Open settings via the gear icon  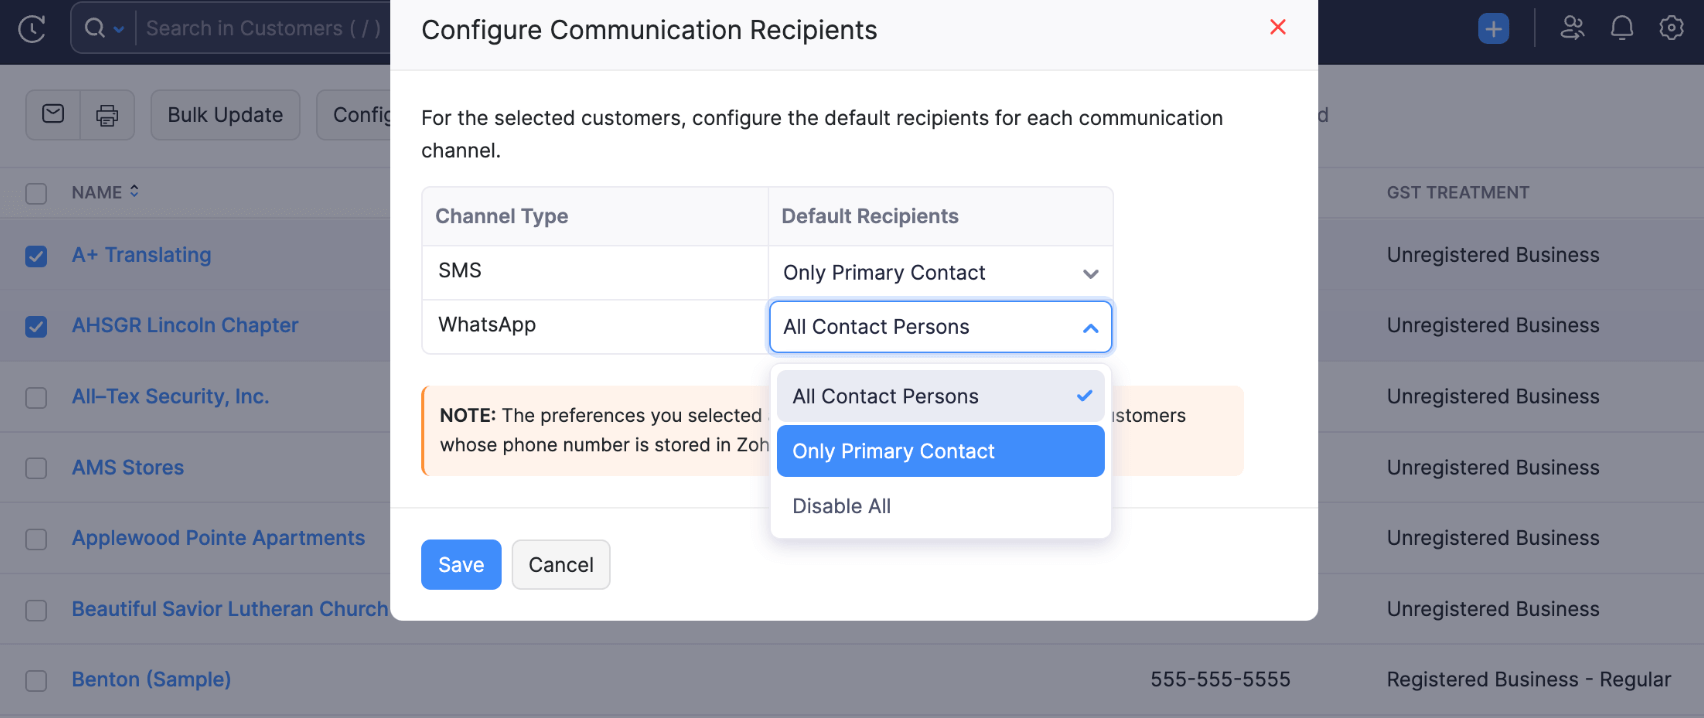(1671, 29)
